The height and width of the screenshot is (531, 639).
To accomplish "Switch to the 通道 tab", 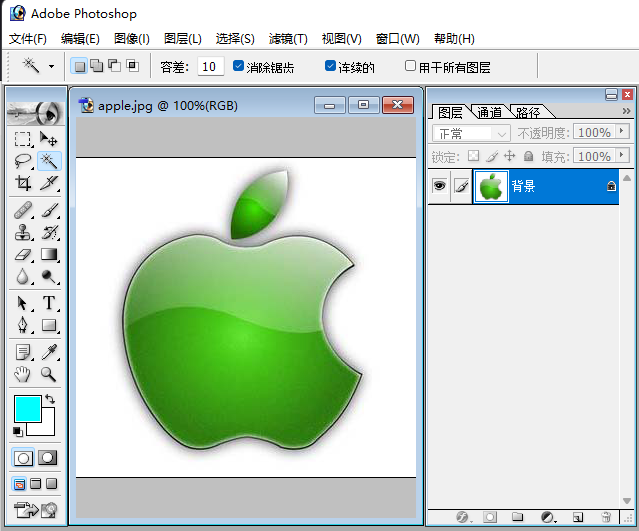I will [x=489, y=112].
